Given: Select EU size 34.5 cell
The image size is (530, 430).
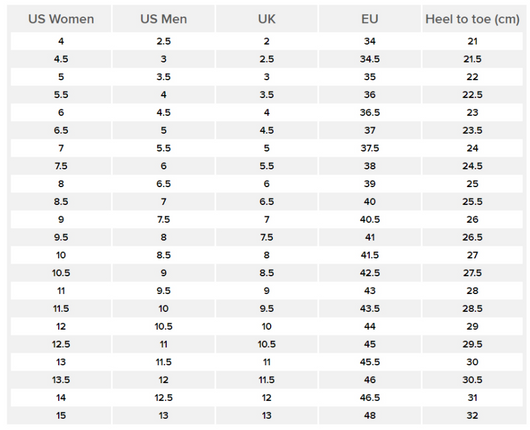Looking at the screenshot, I should coord(369,59).
